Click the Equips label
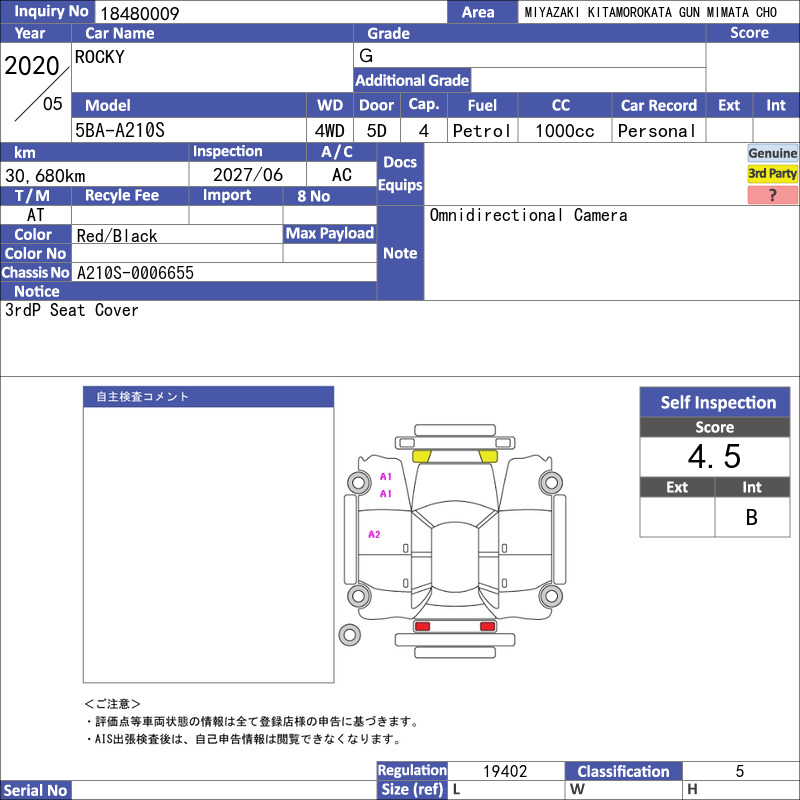 coord(401,185)
